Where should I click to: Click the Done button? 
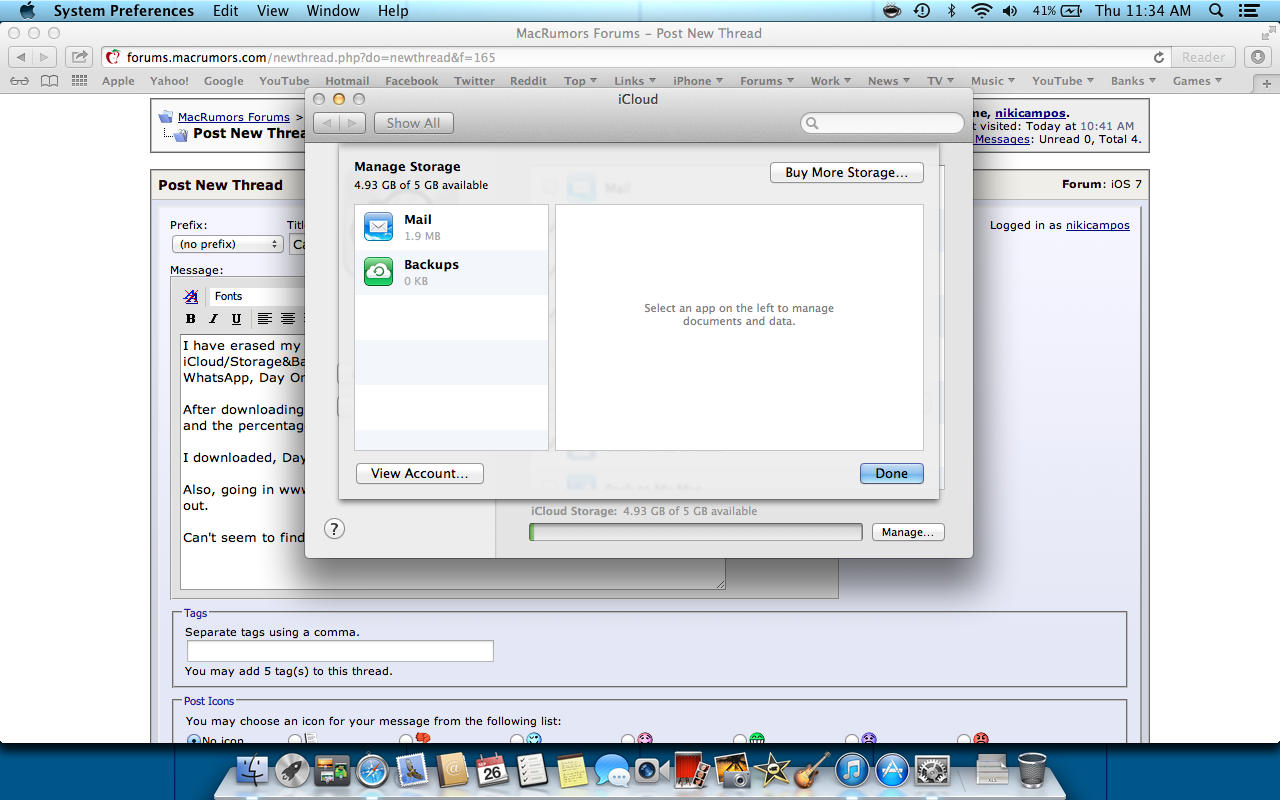pyautogui.click(x=892, y=473)
